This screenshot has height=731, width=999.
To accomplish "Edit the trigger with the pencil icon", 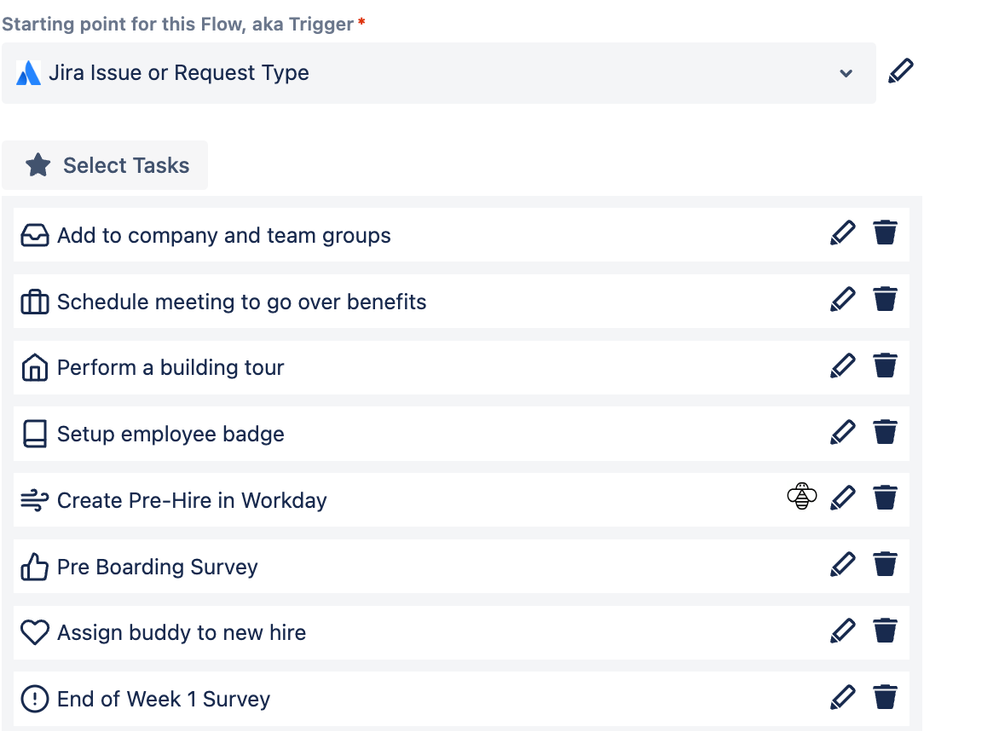I will [x=900, y=71].
